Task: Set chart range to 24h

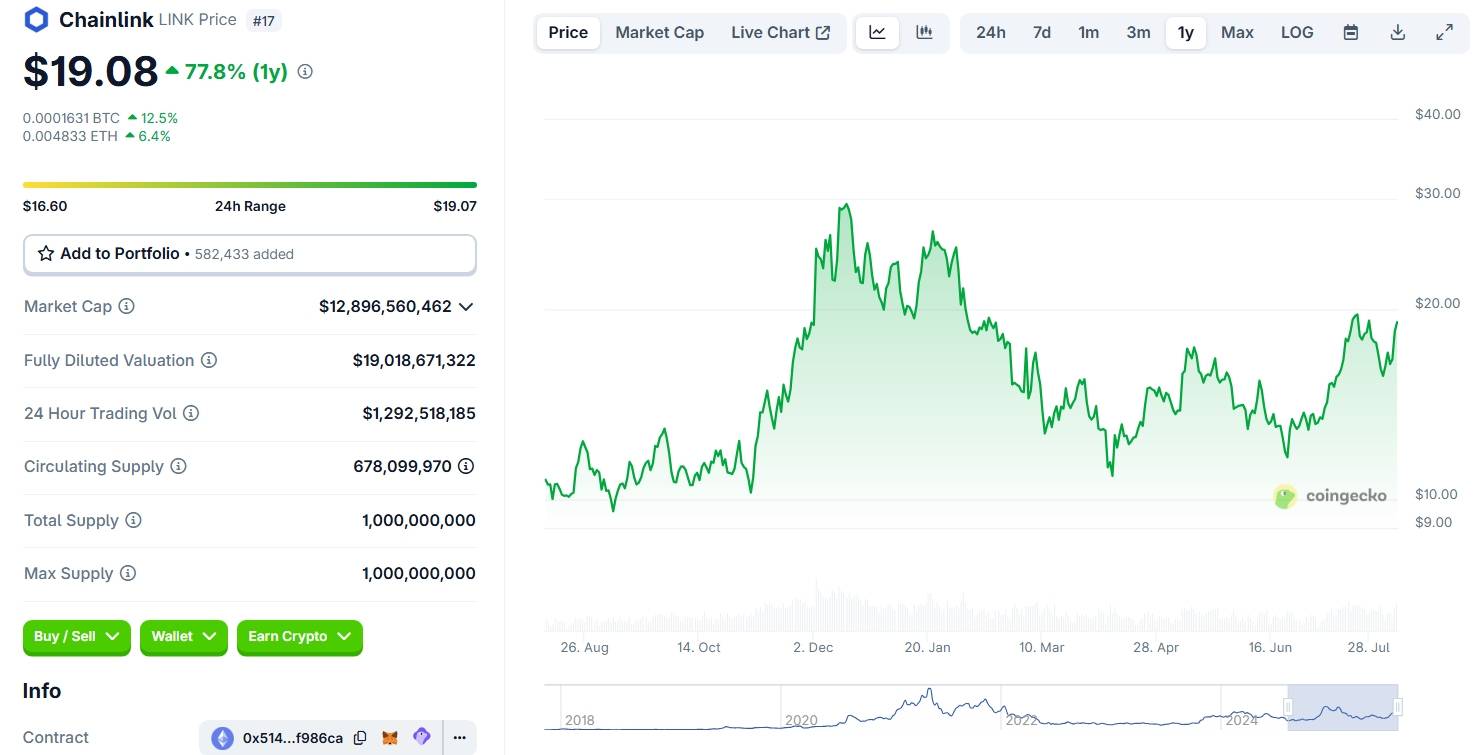Action: pyautogui.click(x=991, y=32)
